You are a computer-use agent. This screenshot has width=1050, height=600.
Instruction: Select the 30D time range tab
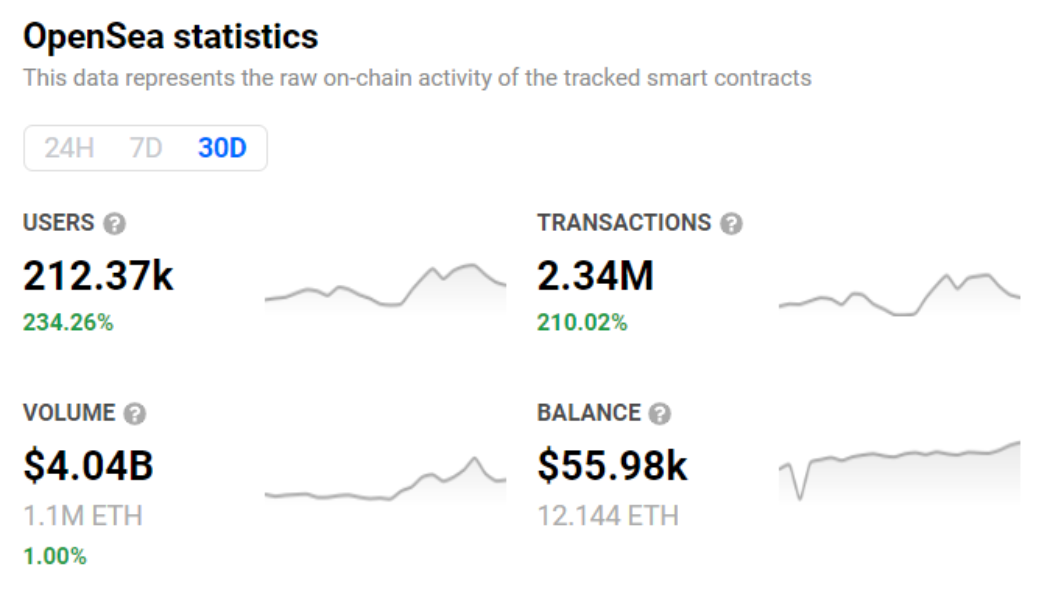[222, 148]
